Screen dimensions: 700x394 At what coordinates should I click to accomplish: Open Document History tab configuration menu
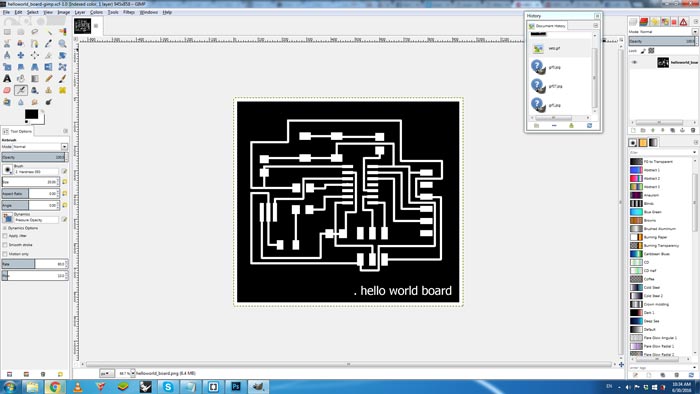pyautogui.click(x=595, y=25)
